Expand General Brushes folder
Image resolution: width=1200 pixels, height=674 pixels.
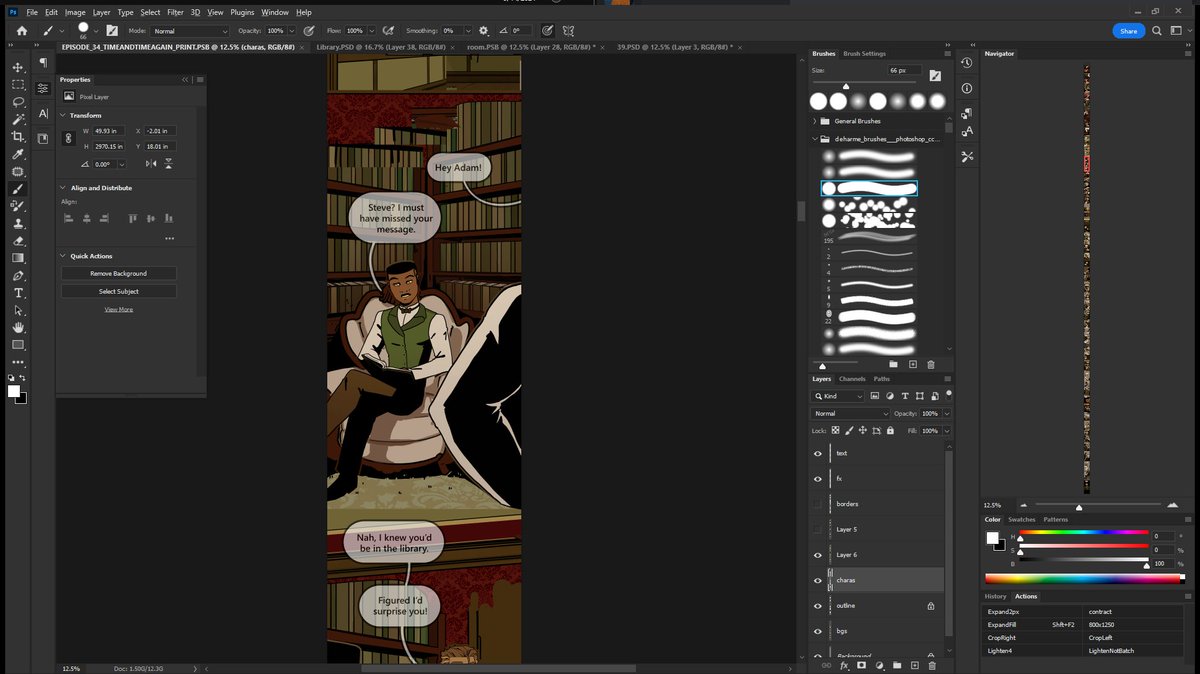pyautogui.click(x=815, y=121)
